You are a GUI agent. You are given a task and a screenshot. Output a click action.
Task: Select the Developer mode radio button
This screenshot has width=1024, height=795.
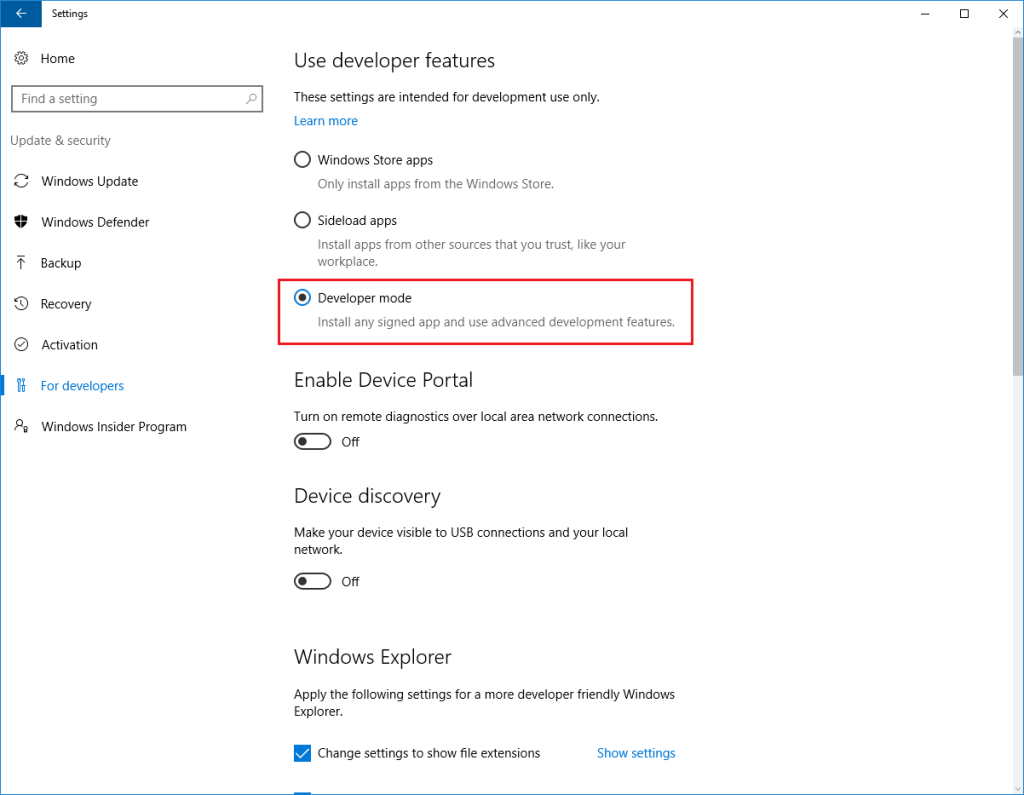click(302, 298)
